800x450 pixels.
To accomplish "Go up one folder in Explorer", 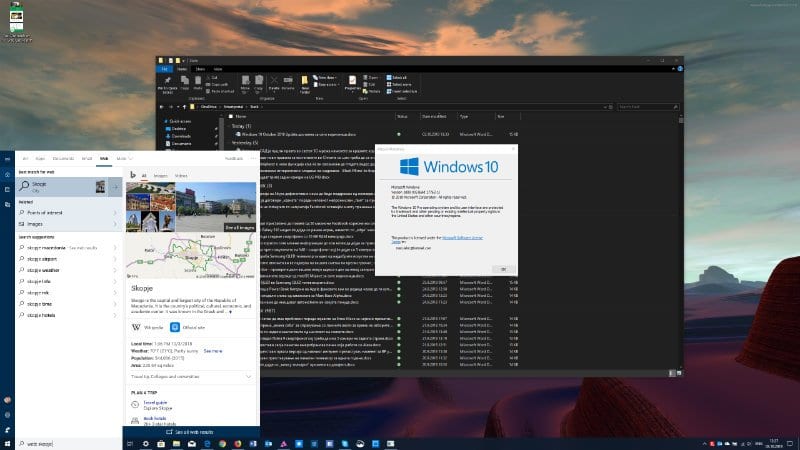I will [184, 107].
